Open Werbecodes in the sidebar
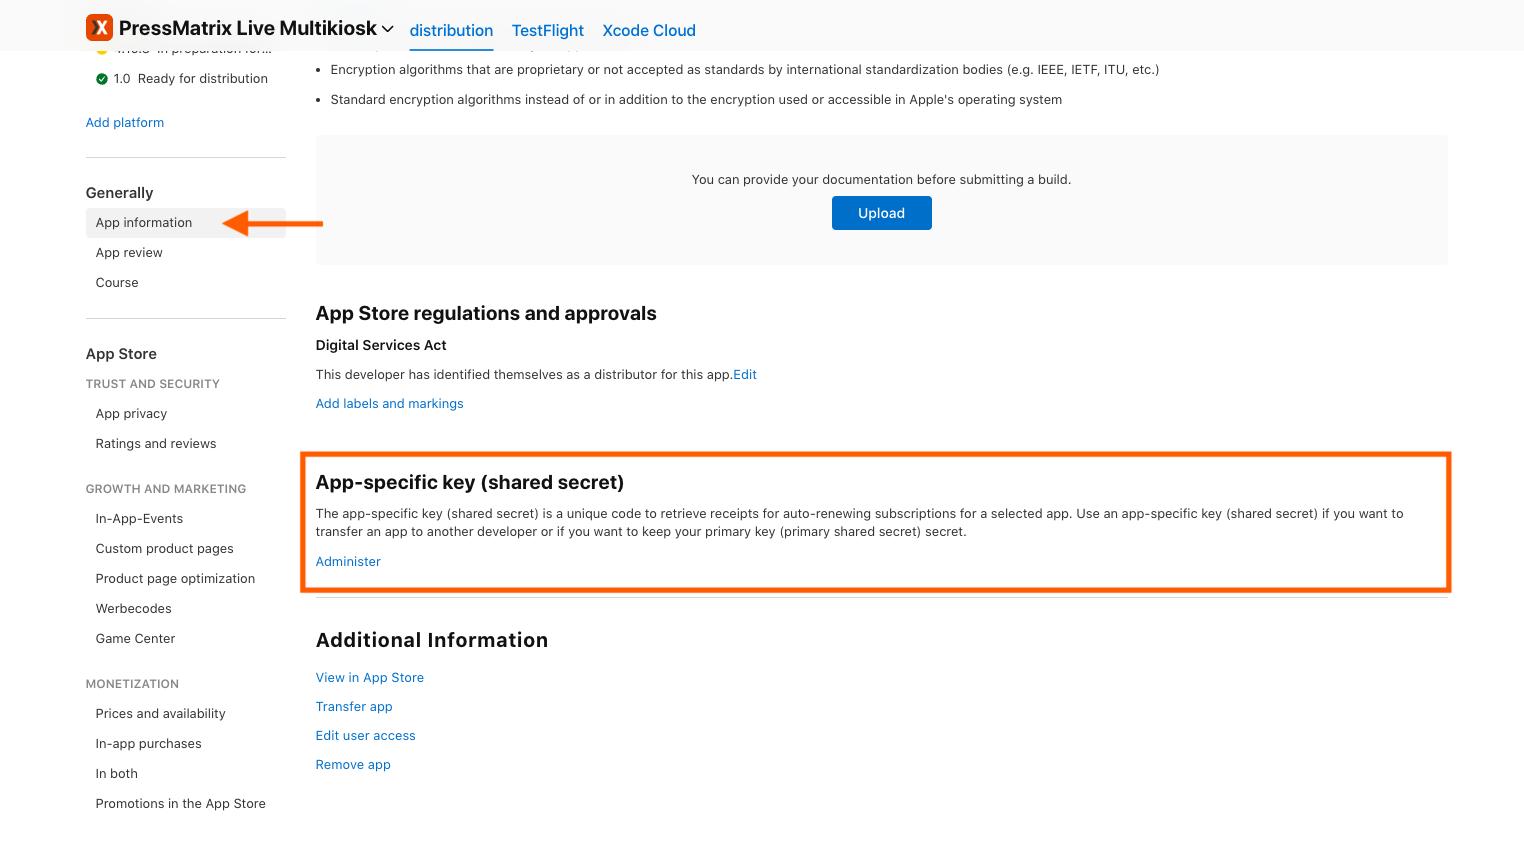Screen dimensions: 1524x844 click(134, 609)
